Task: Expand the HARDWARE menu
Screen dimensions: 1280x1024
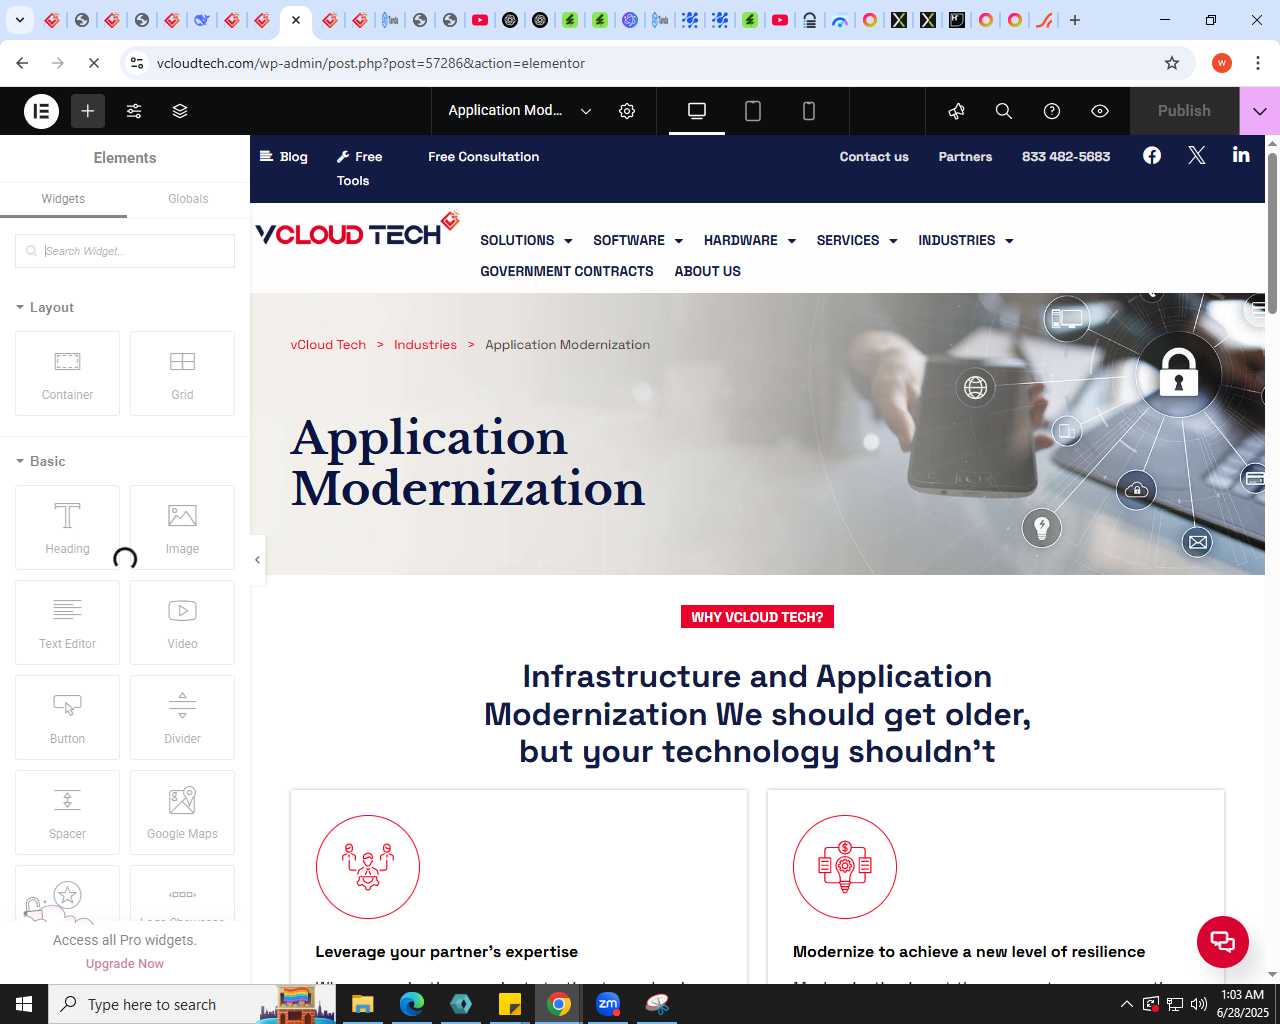Action: pos(750,241)
